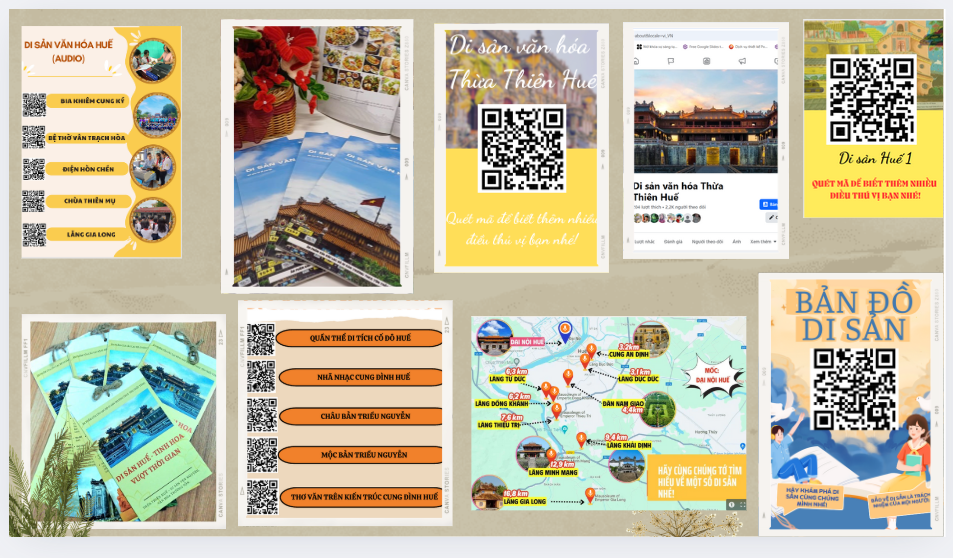Screen dimensions: 953x558
Task: Click the blue map pin at Đại Nội Huế
Action: pyautogui.click(x=565, y=332)
